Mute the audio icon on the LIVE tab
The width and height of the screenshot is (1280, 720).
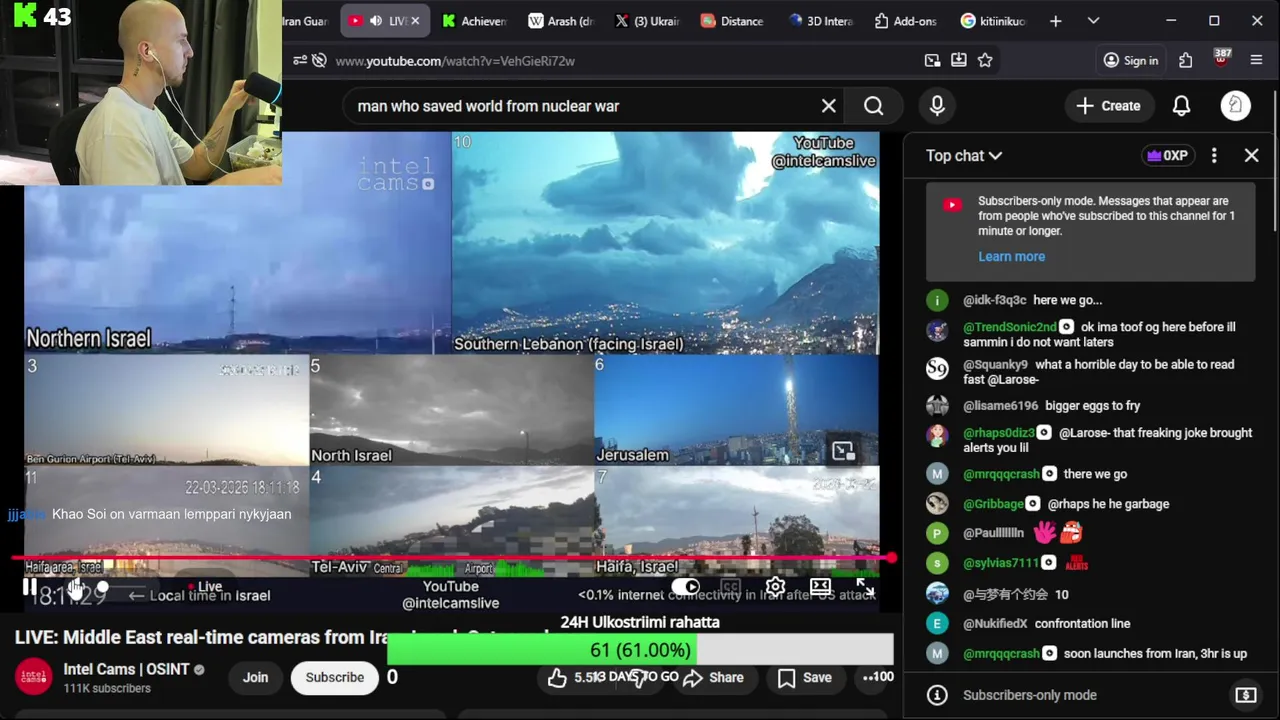376,21
